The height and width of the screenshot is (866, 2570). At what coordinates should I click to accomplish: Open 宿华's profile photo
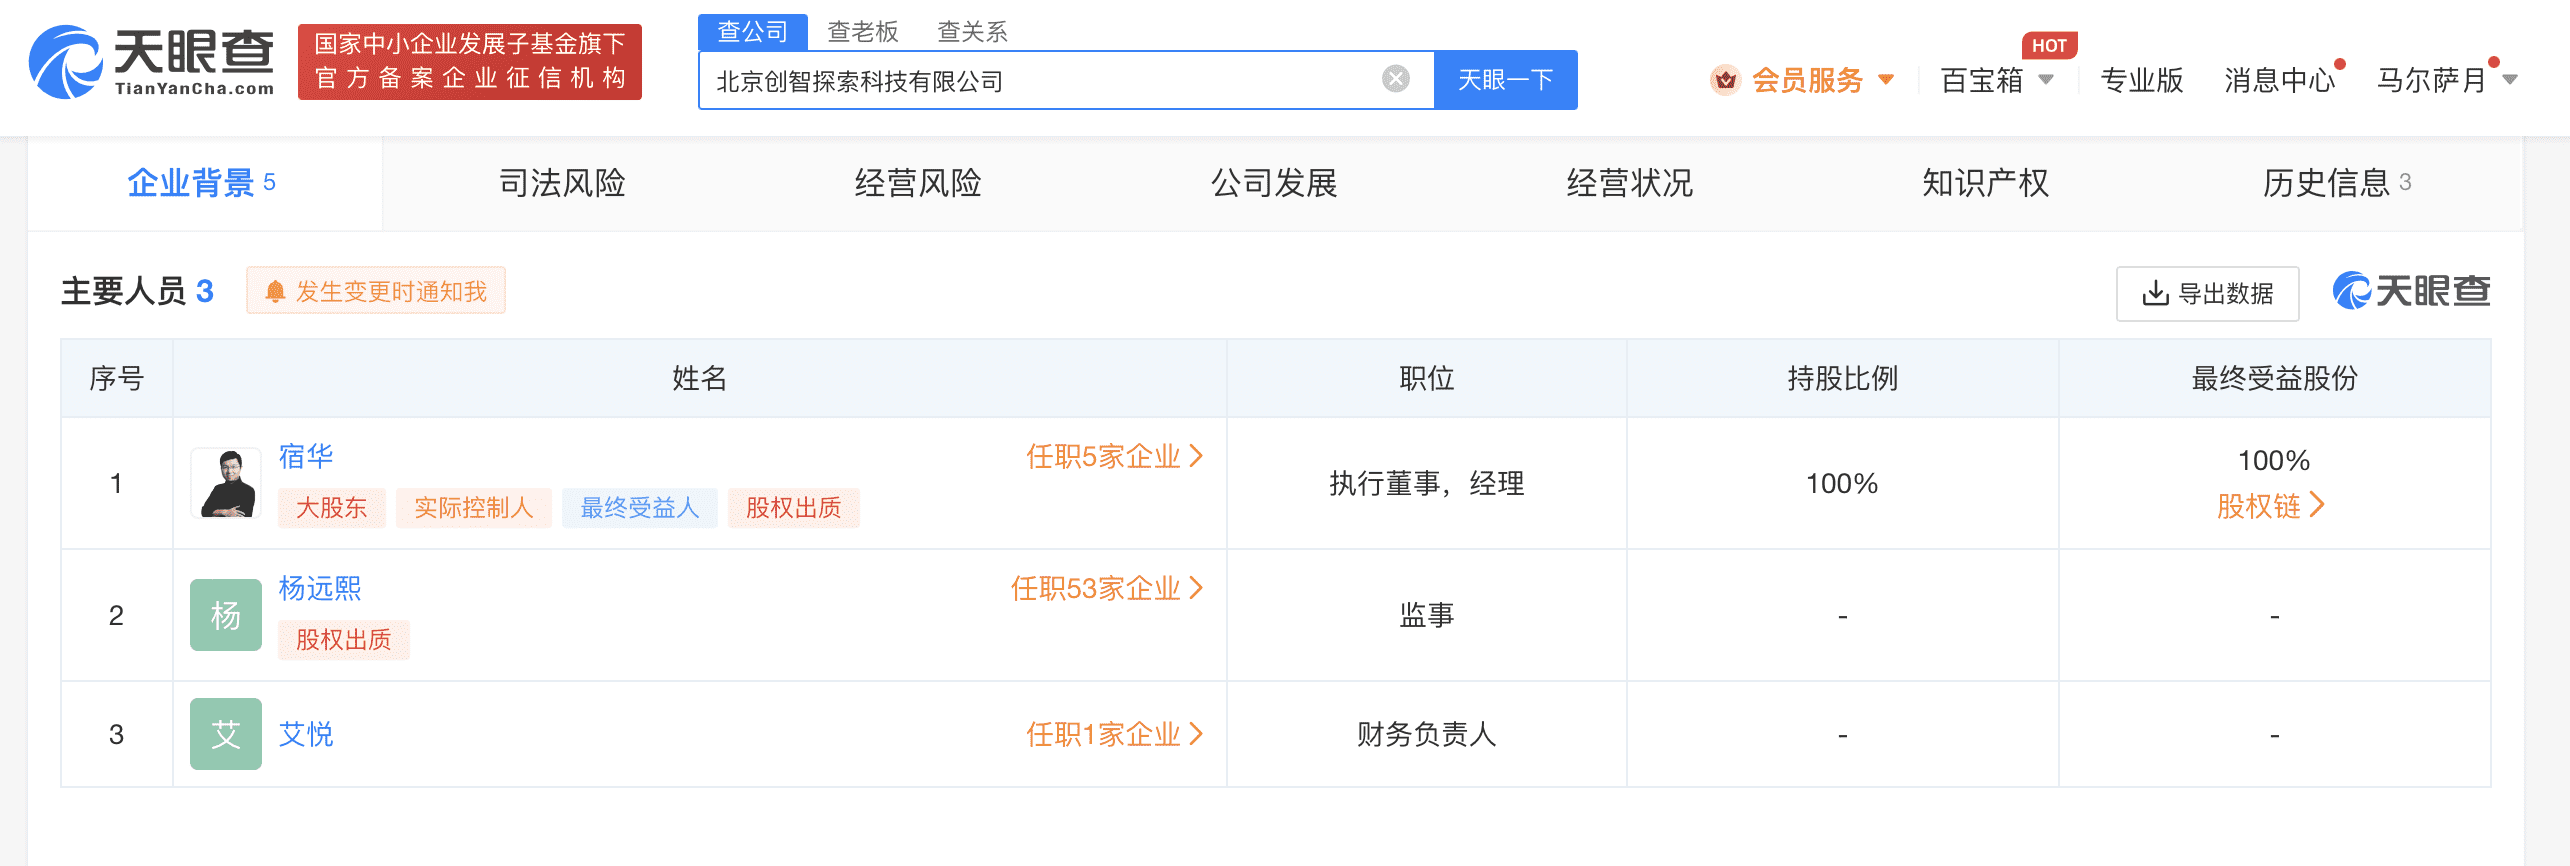pyautogui.click(x=226, y=483)
